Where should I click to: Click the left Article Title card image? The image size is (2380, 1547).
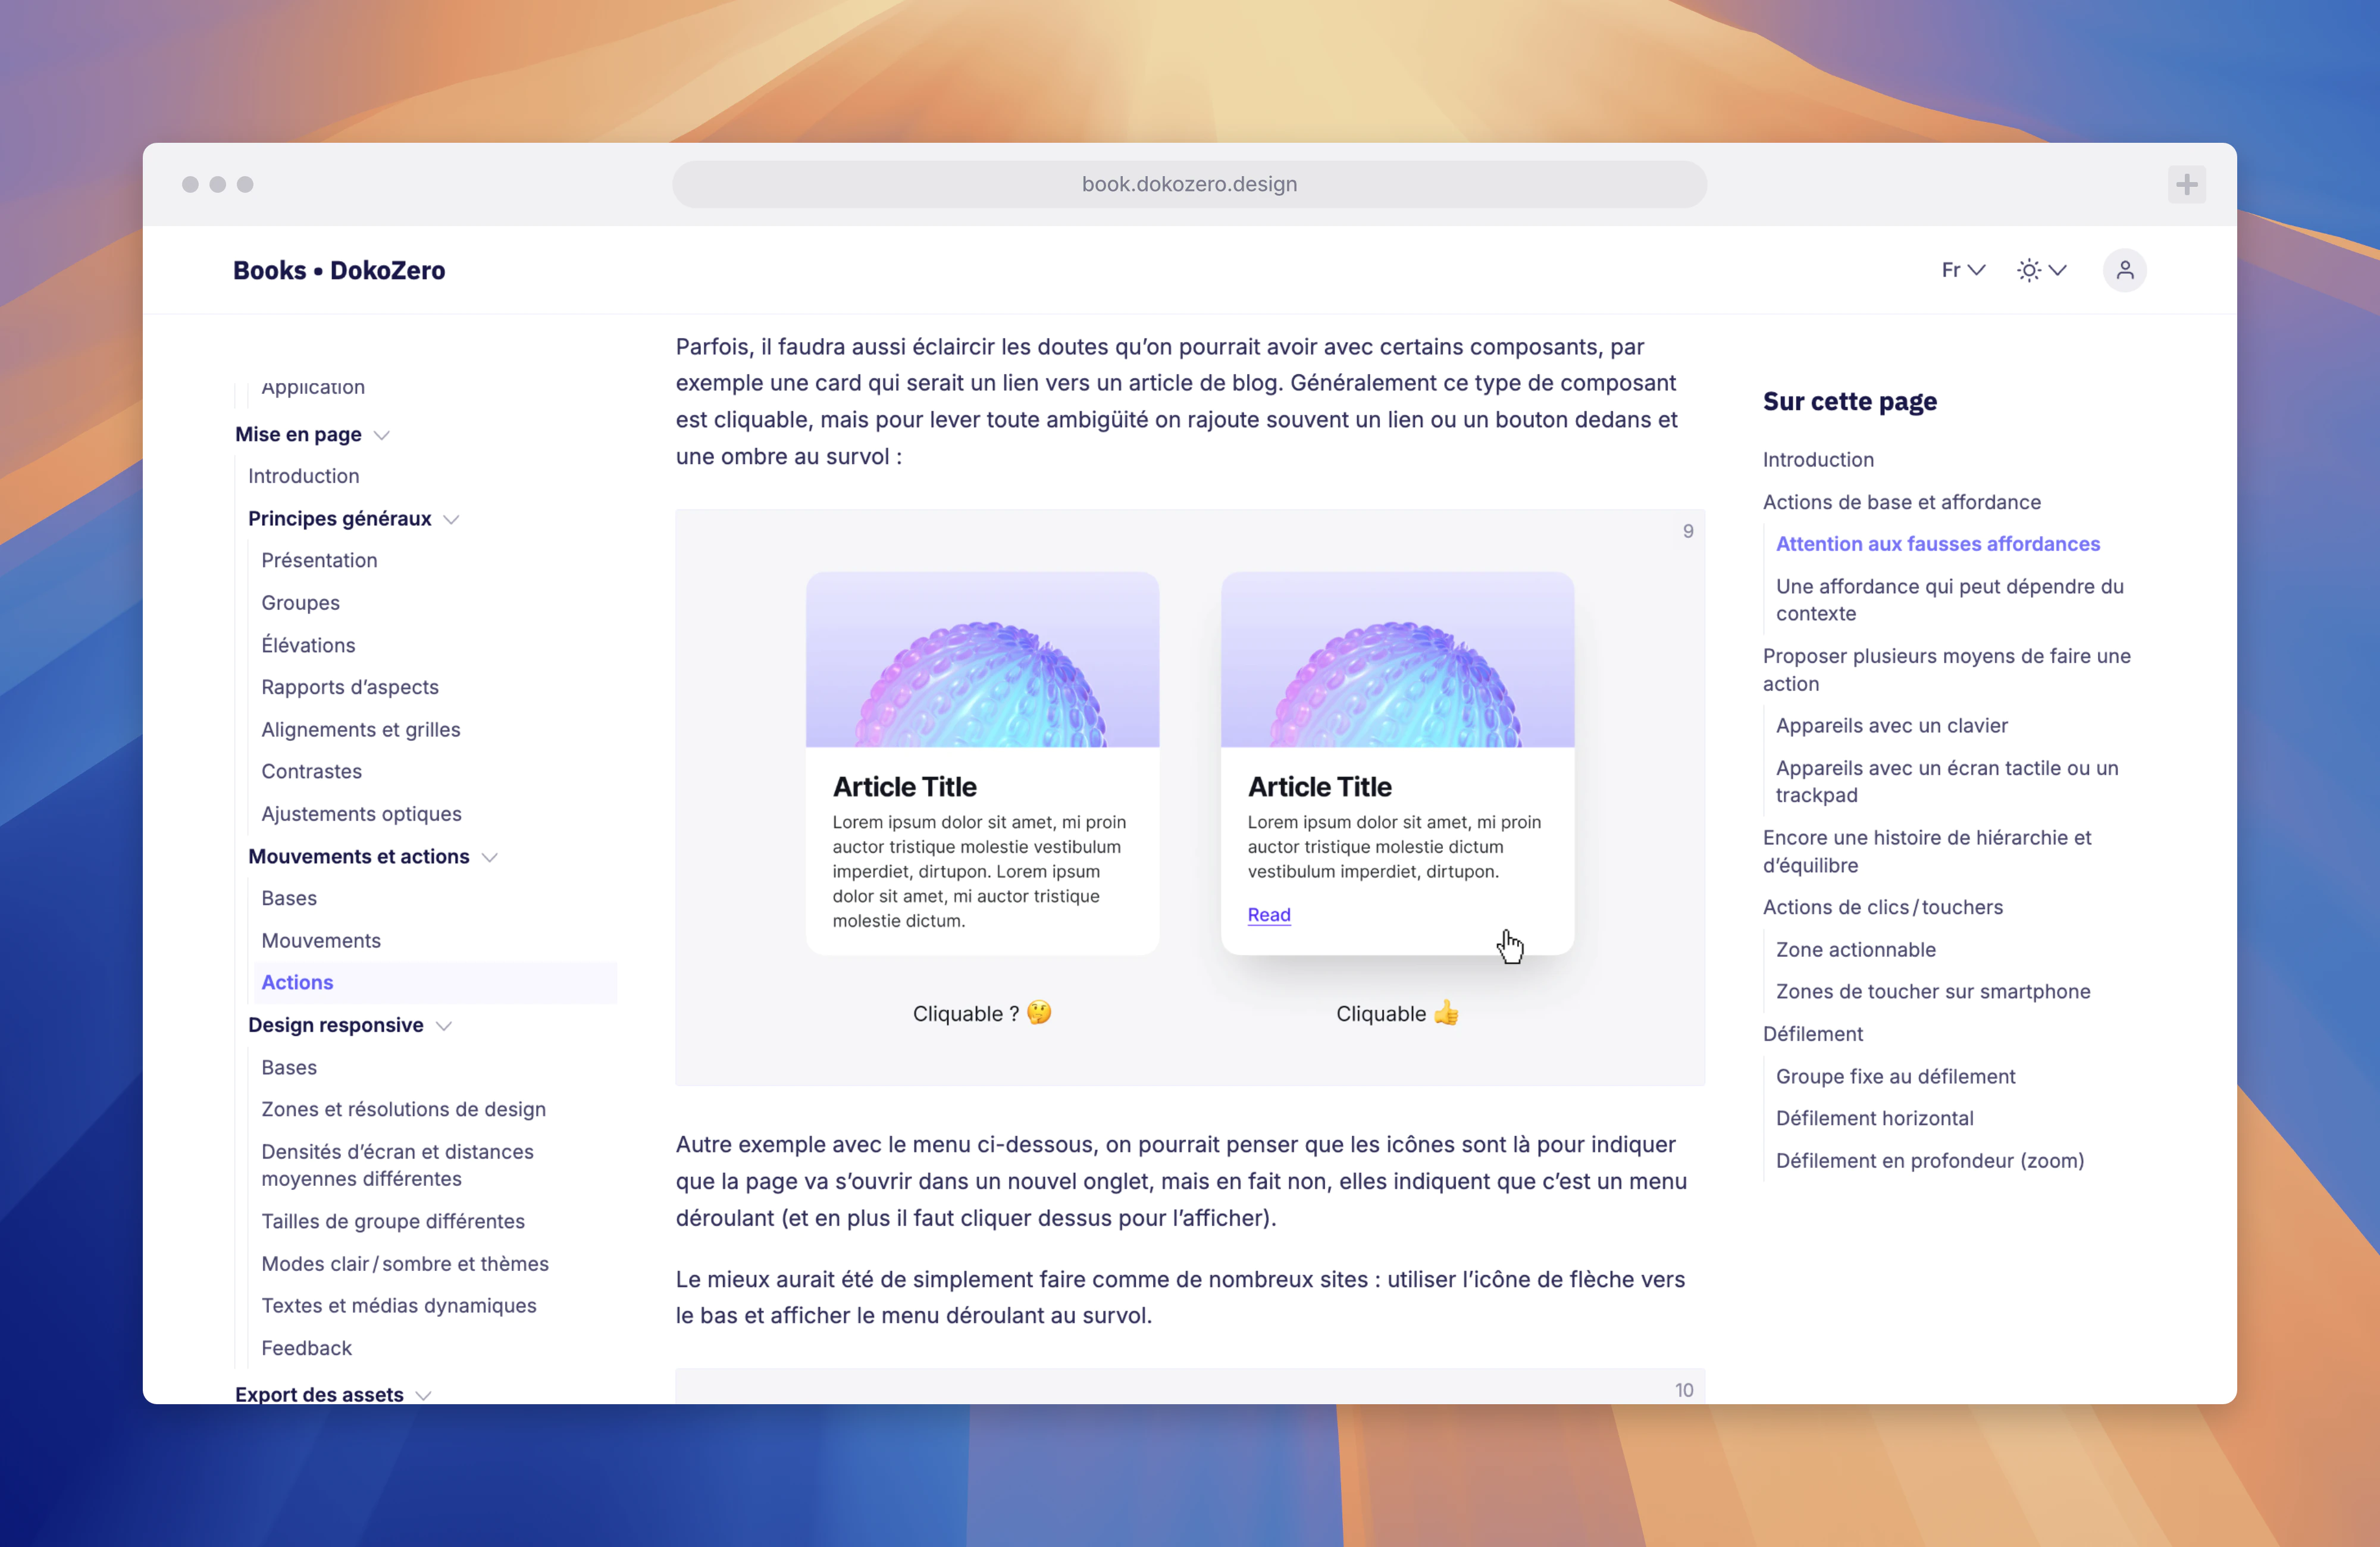[982, 659]
